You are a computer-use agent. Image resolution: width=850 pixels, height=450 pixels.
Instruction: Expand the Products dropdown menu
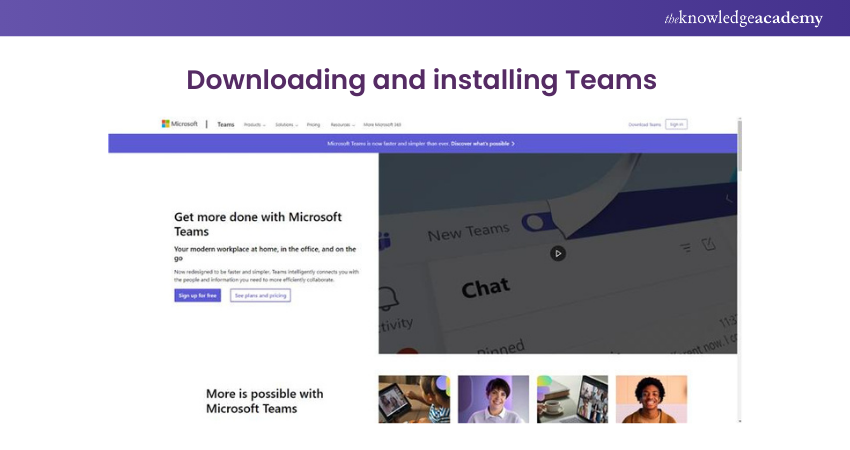tap(255, 125)
